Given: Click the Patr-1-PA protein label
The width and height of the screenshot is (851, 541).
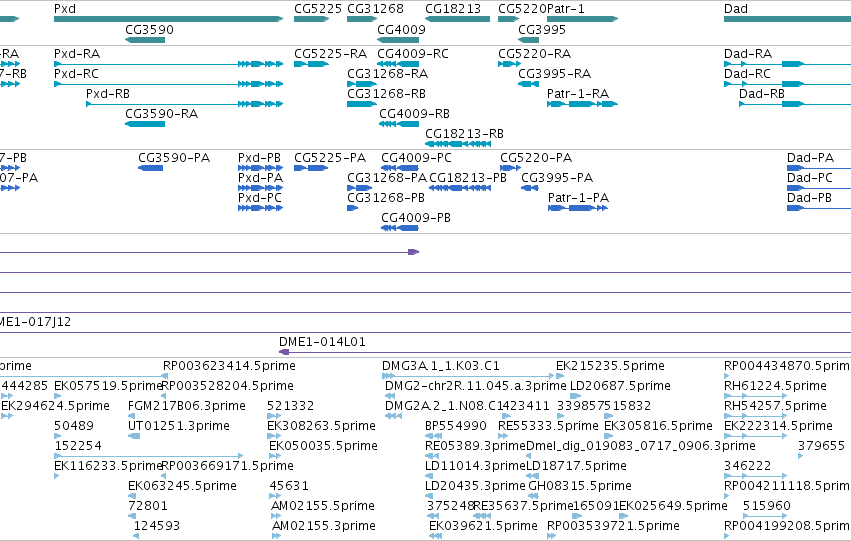Looking at the screenshot, I should pyautogui.click(x=578, y=198).
